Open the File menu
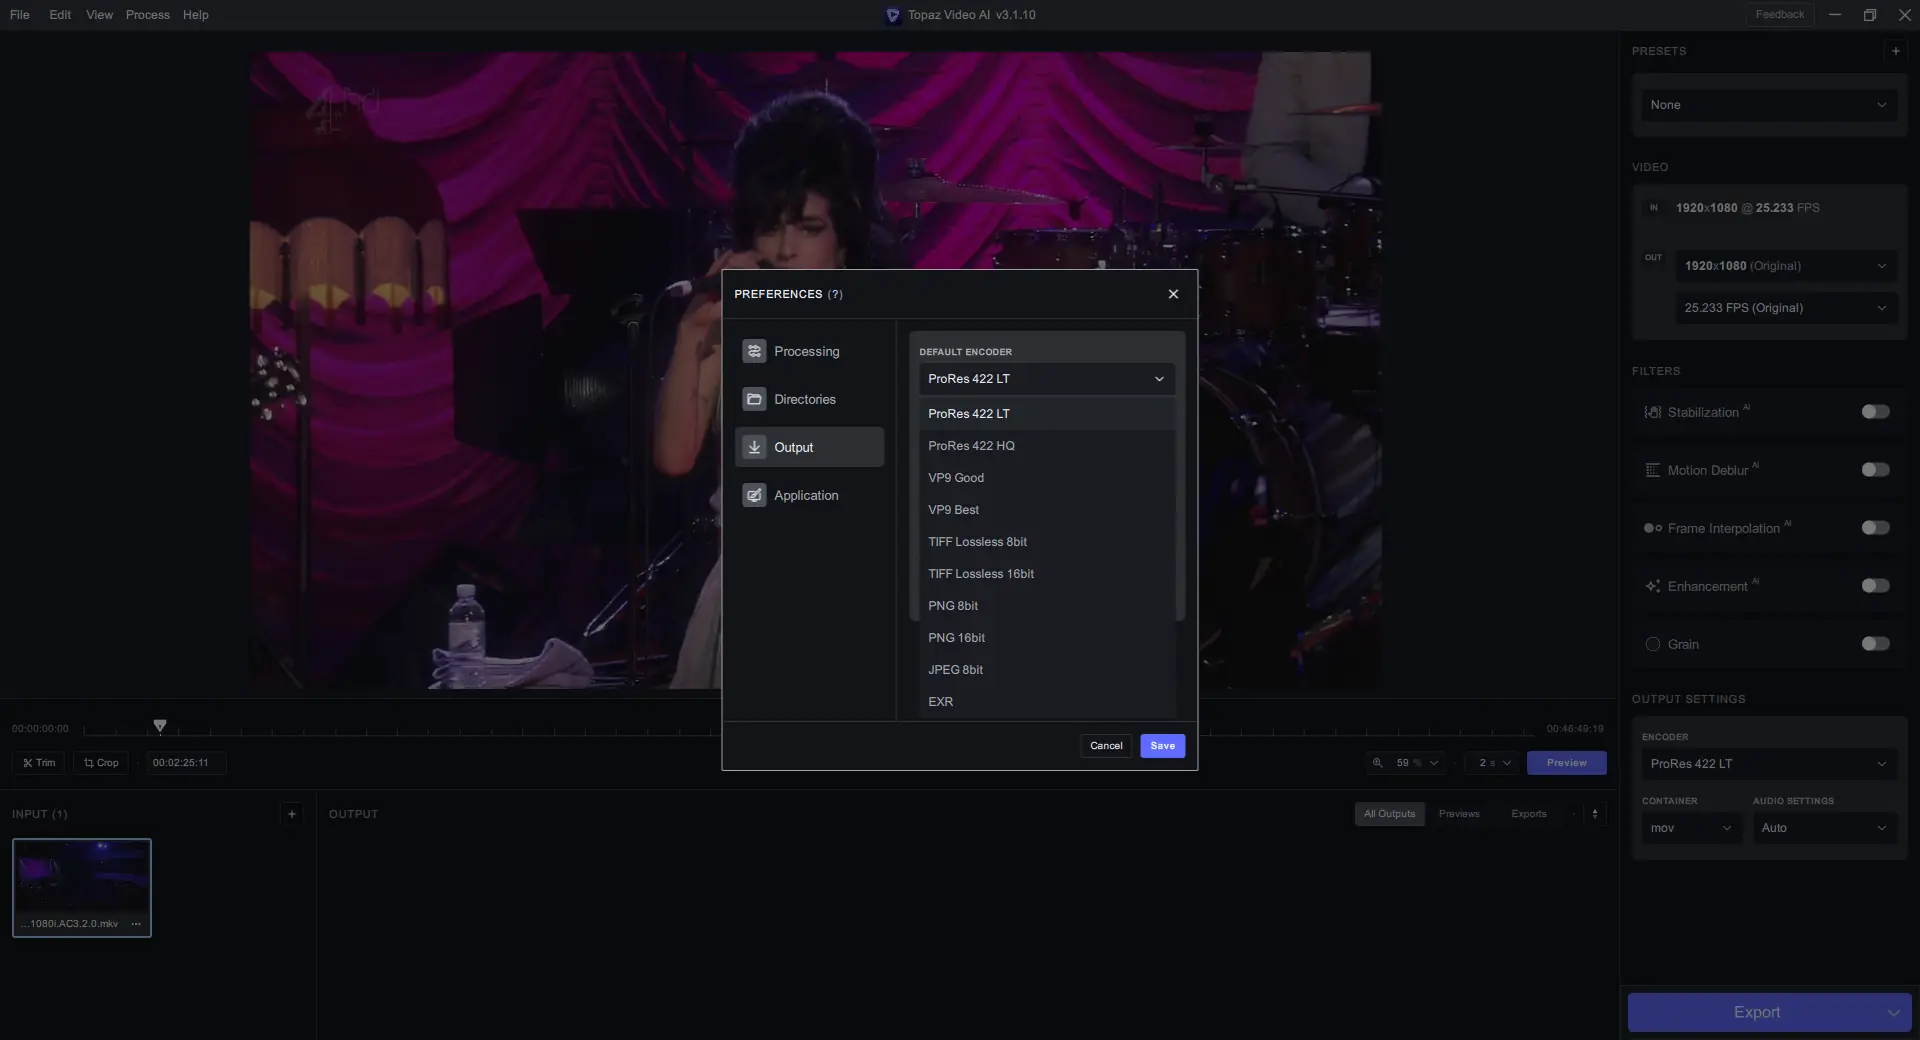 click(x=19, y=15)
